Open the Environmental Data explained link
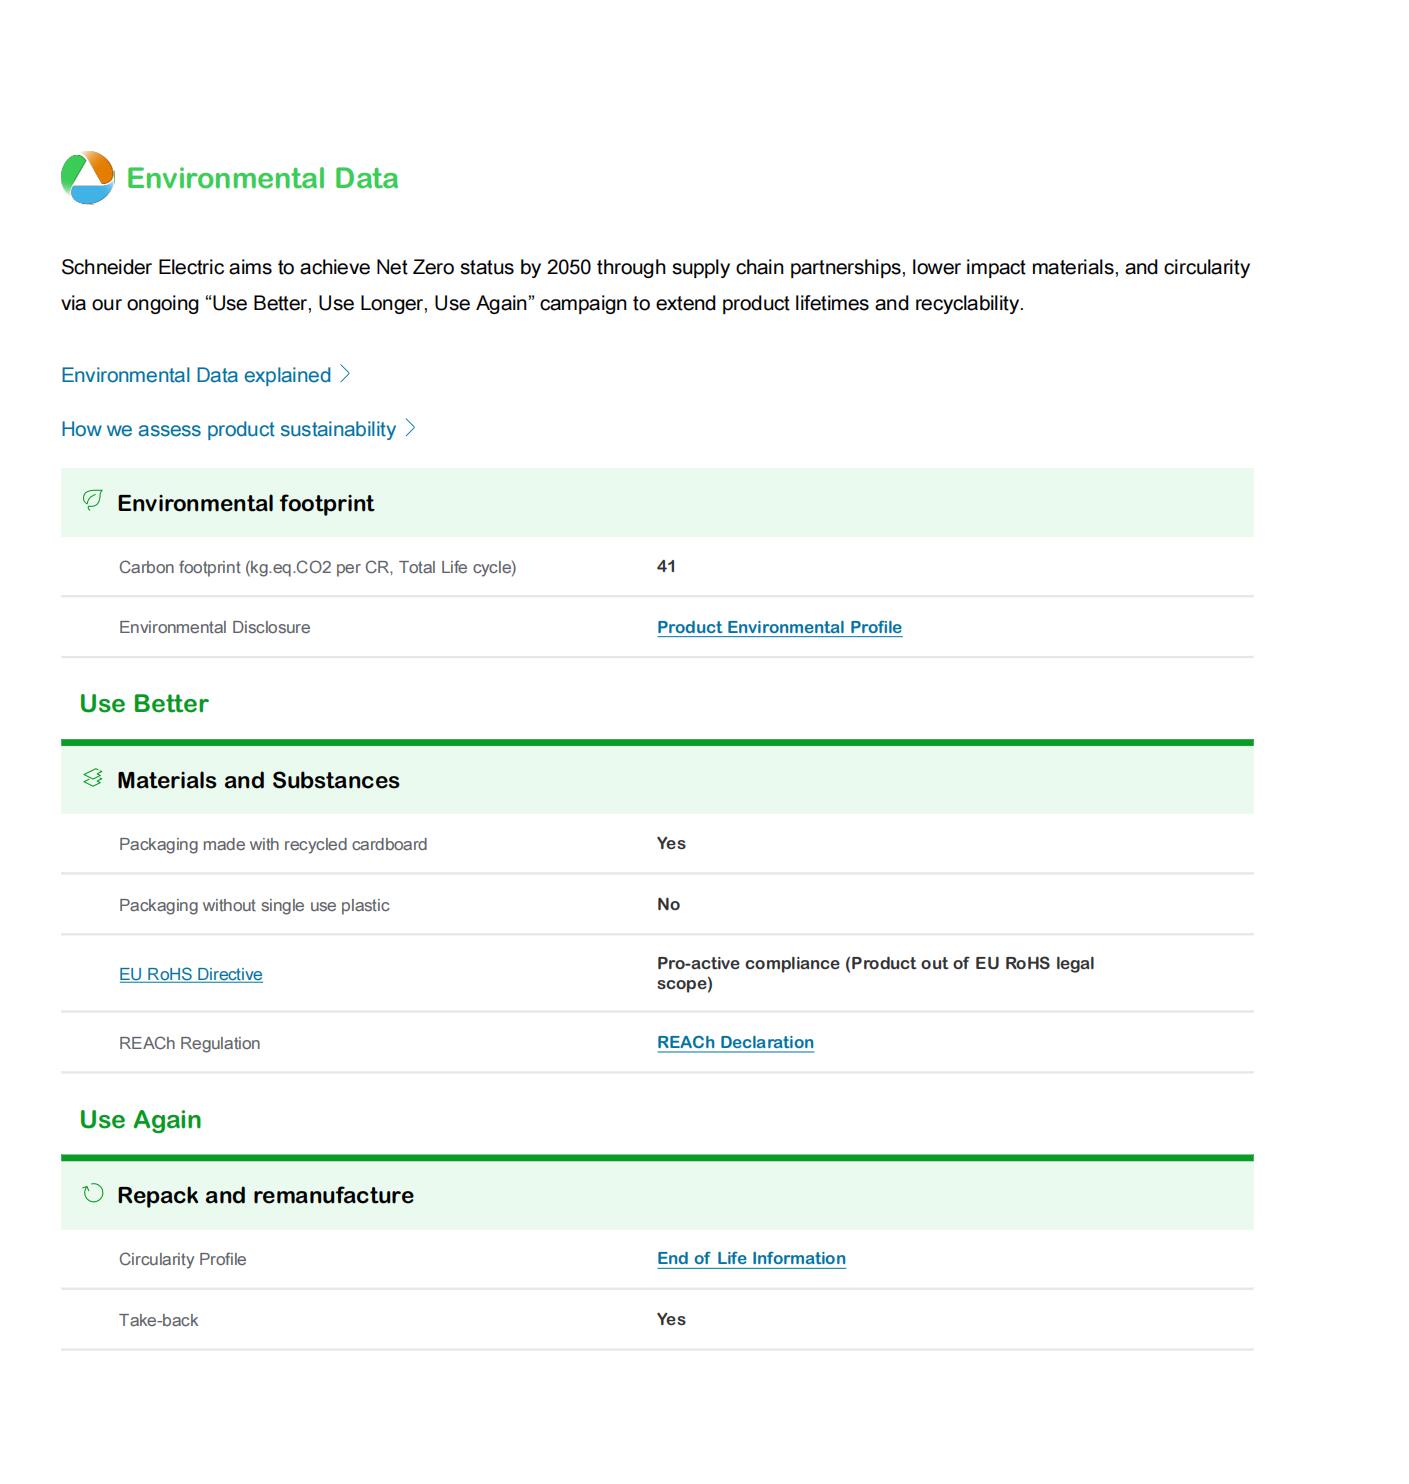The image size is (1409, 1484). point(196,375)
